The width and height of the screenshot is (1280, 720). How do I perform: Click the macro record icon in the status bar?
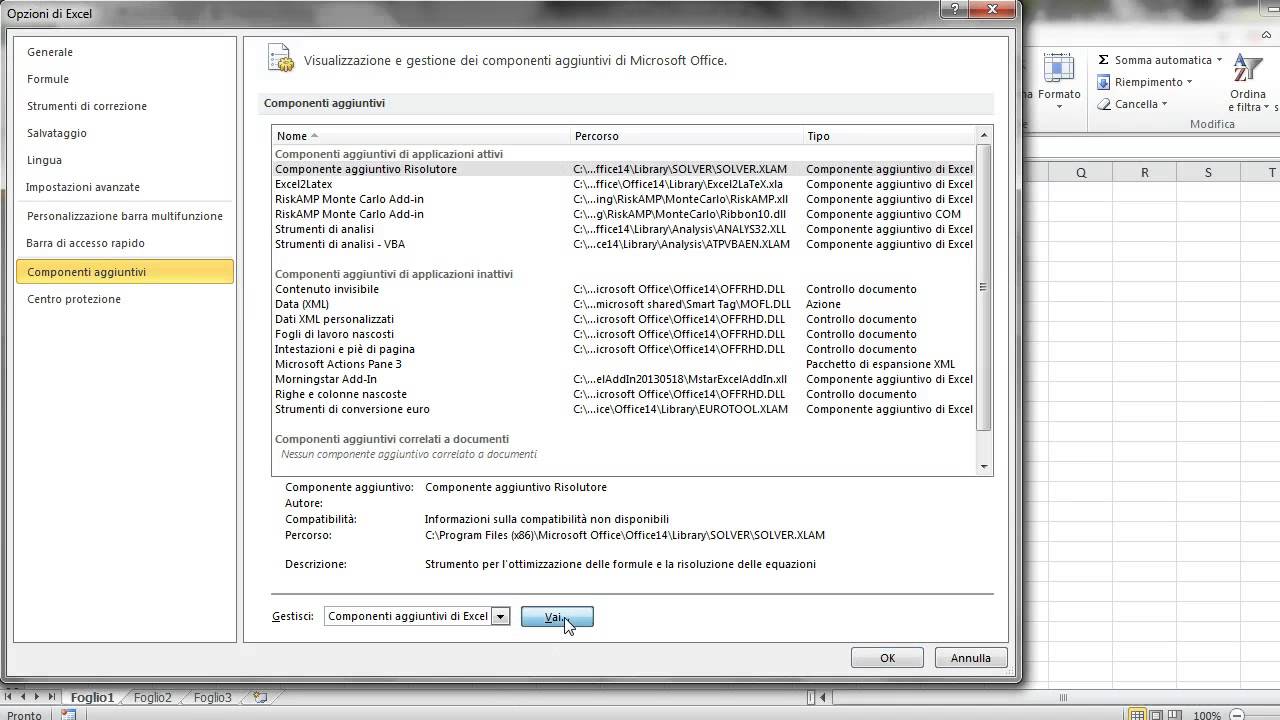pos(69,715)
